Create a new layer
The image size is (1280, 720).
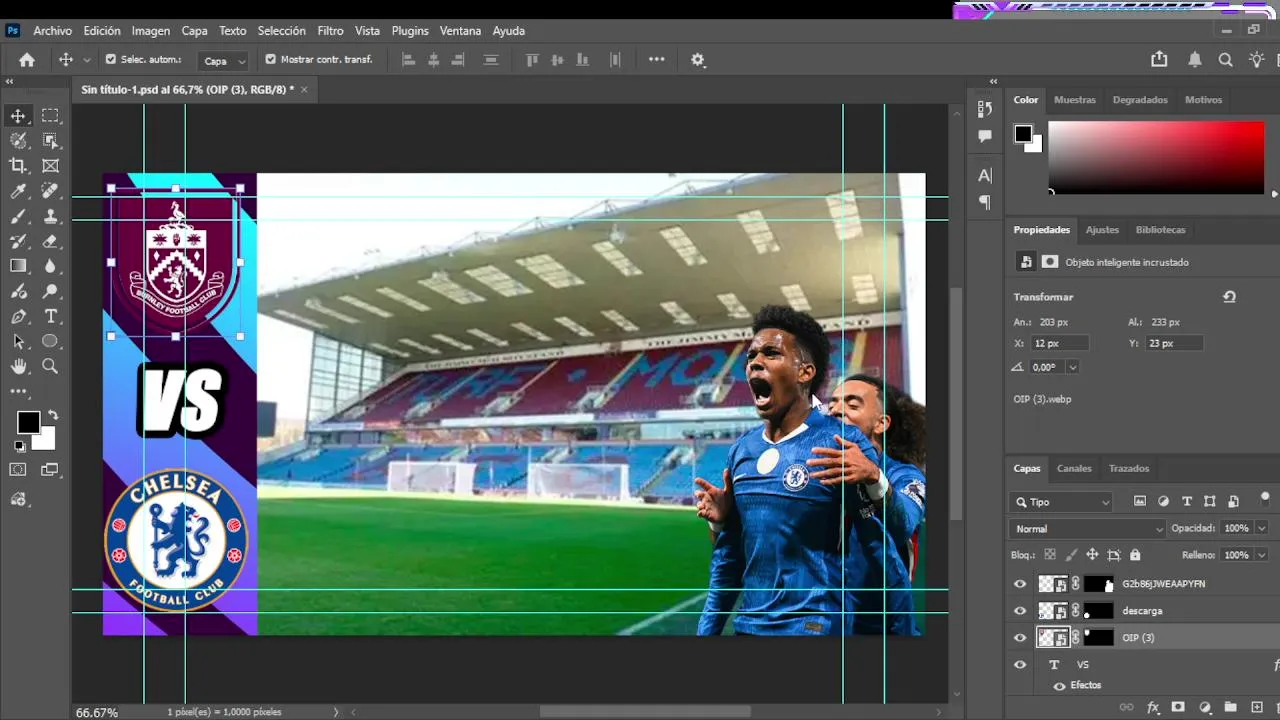click(x=1257, y=707)
